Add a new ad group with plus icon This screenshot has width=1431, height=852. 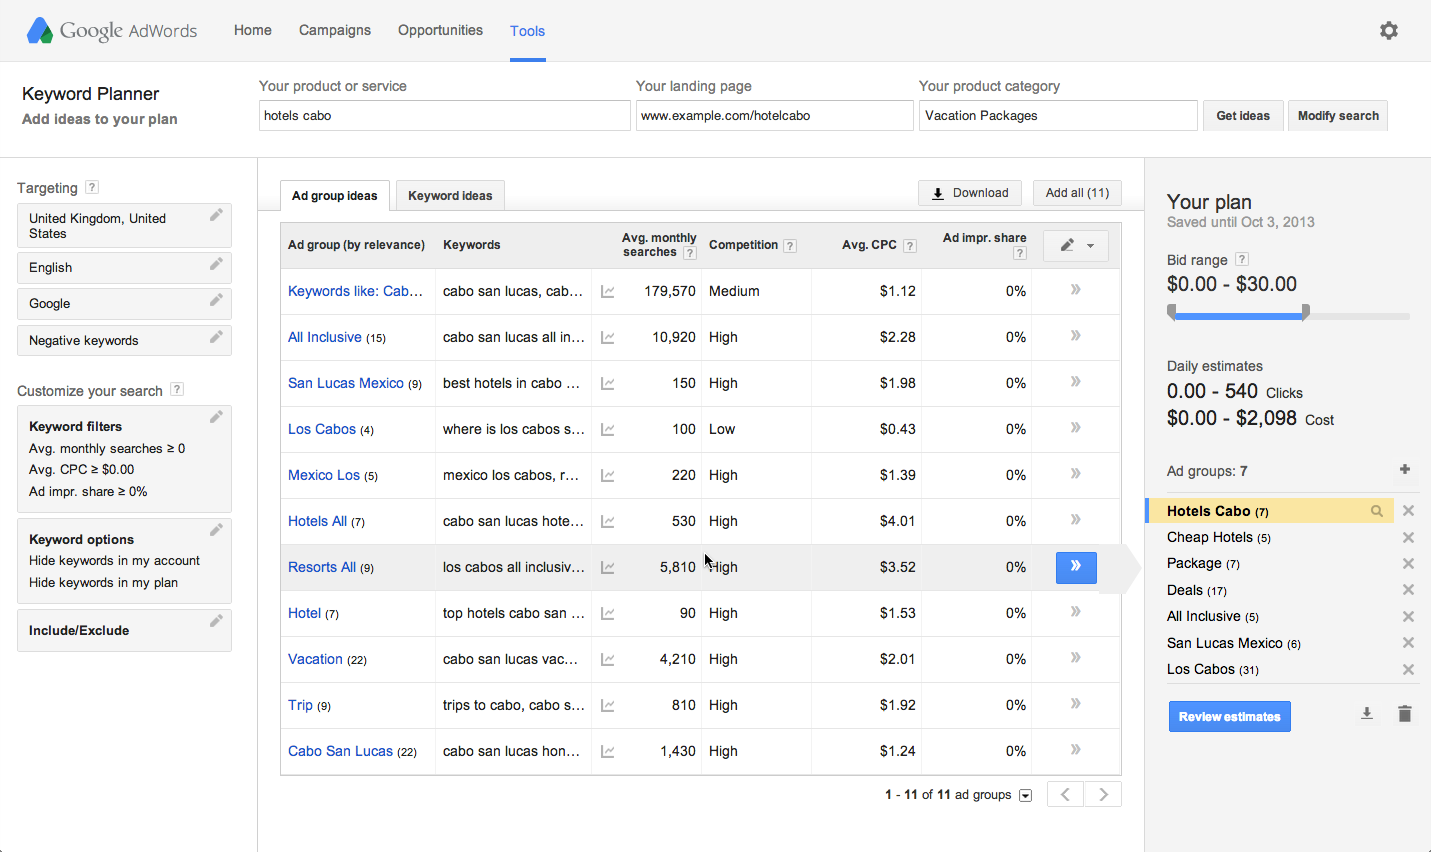tap(1405, 469)
